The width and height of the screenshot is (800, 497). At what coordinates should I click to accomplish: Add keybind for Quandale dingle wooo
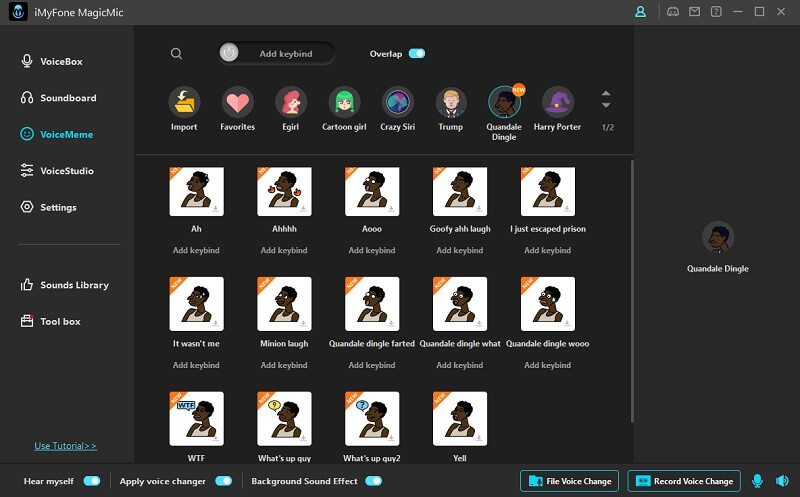547,365
